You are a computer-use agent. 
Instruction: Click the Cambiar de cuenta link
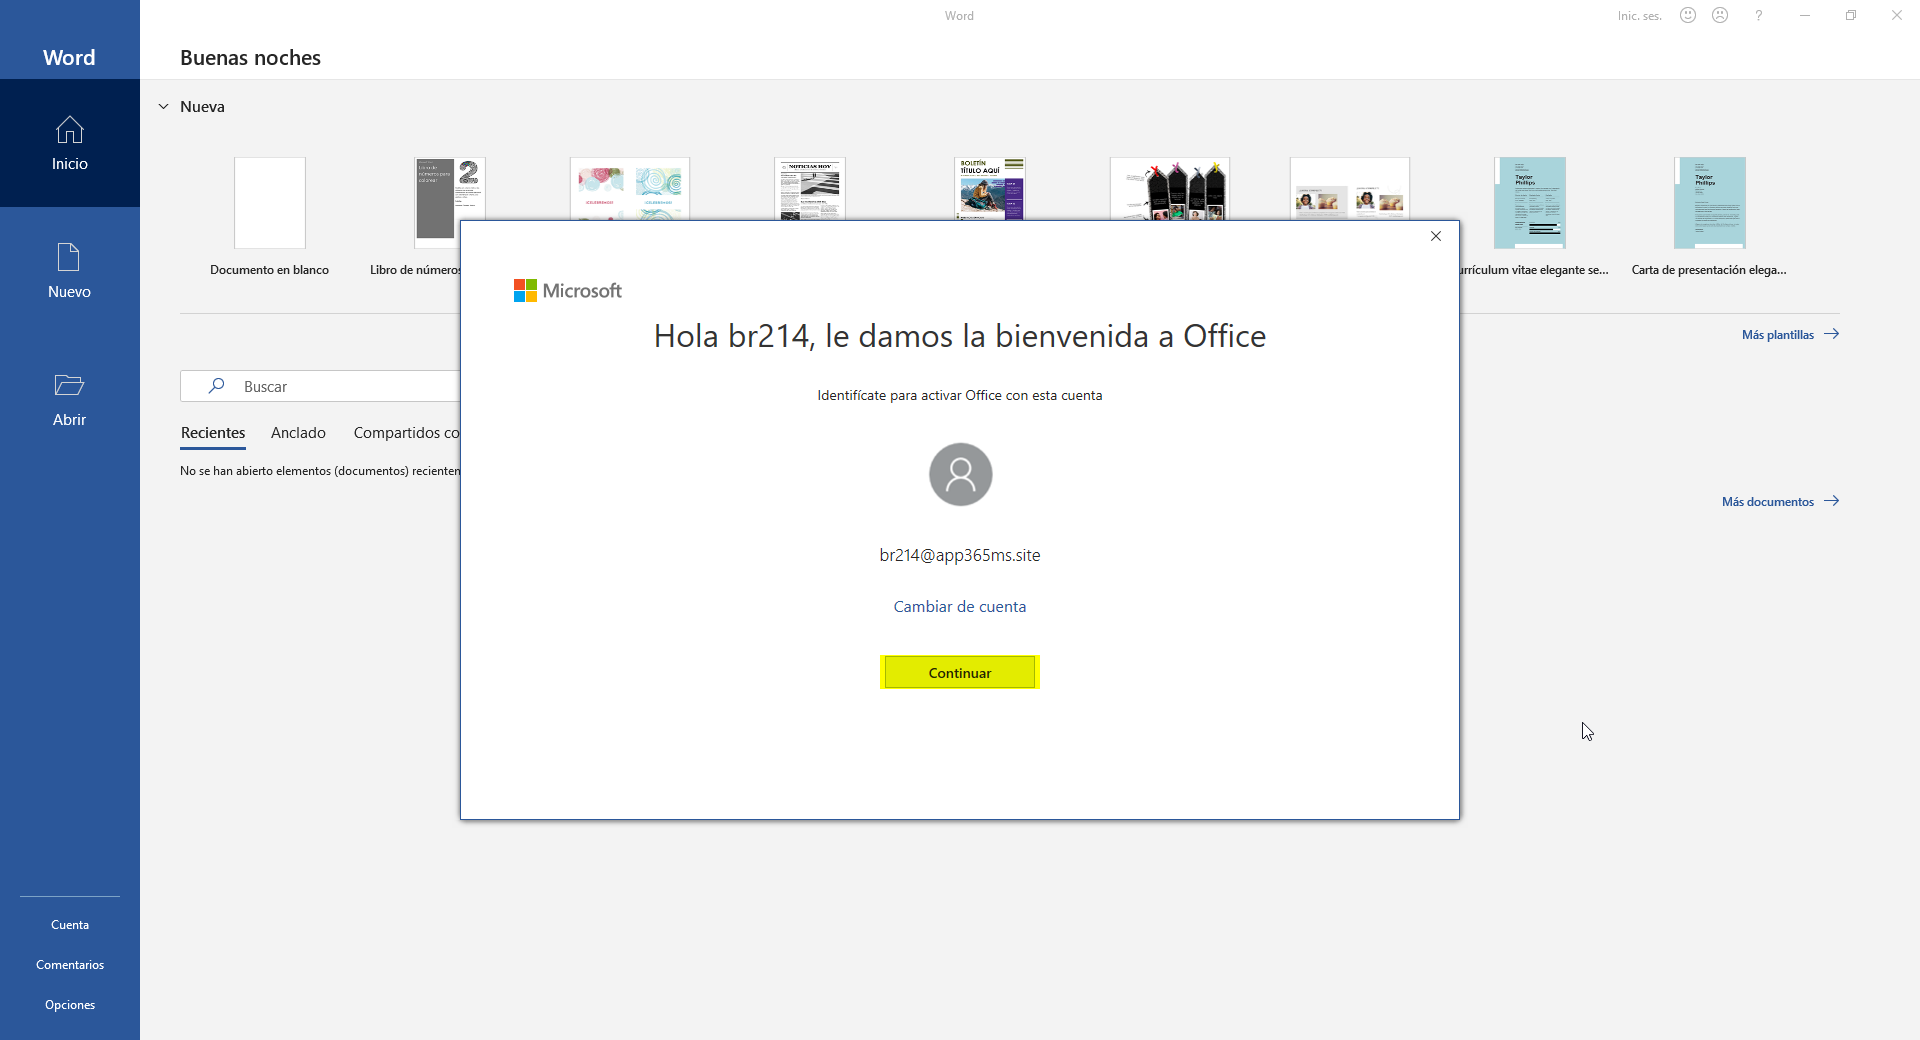coord(960,606)
